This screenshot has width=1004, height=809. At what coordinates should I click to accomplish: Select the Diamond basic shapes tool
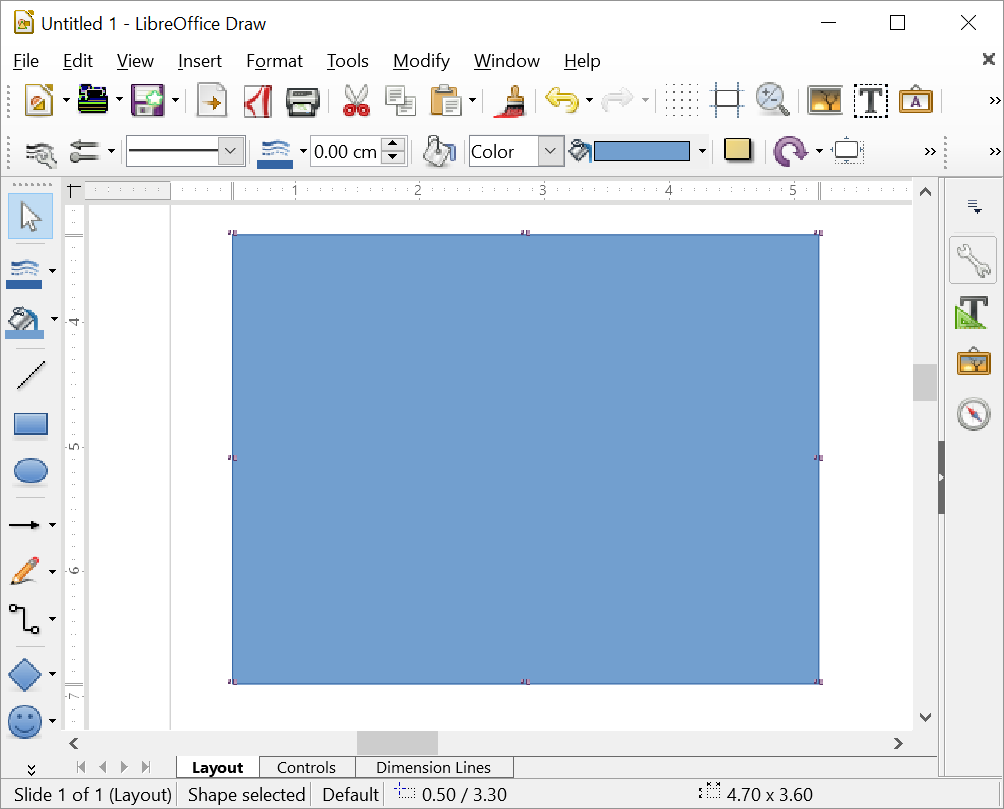click(24, 674)
